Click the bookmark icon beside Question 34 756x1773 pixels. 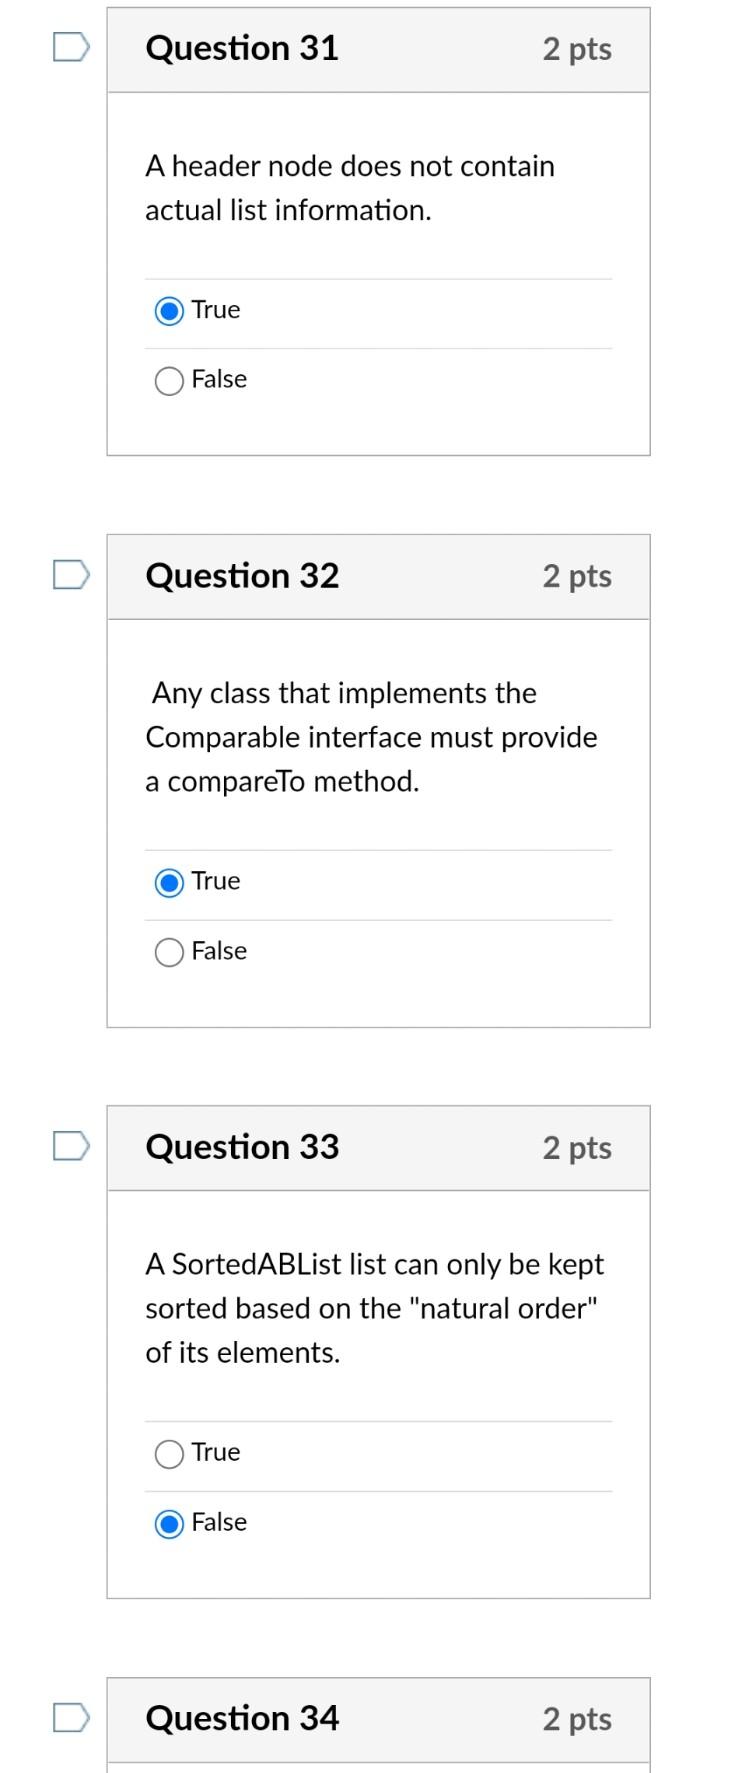pos(70,1718)
